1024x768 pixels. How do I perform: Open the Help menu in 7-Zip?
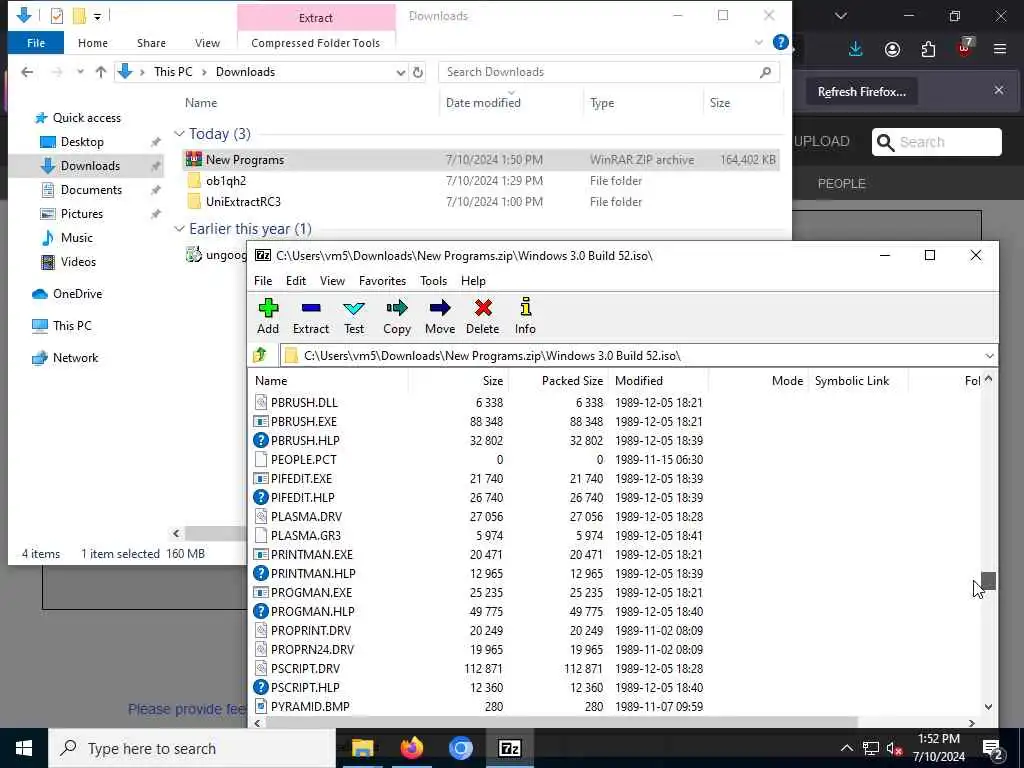(473, 281)
